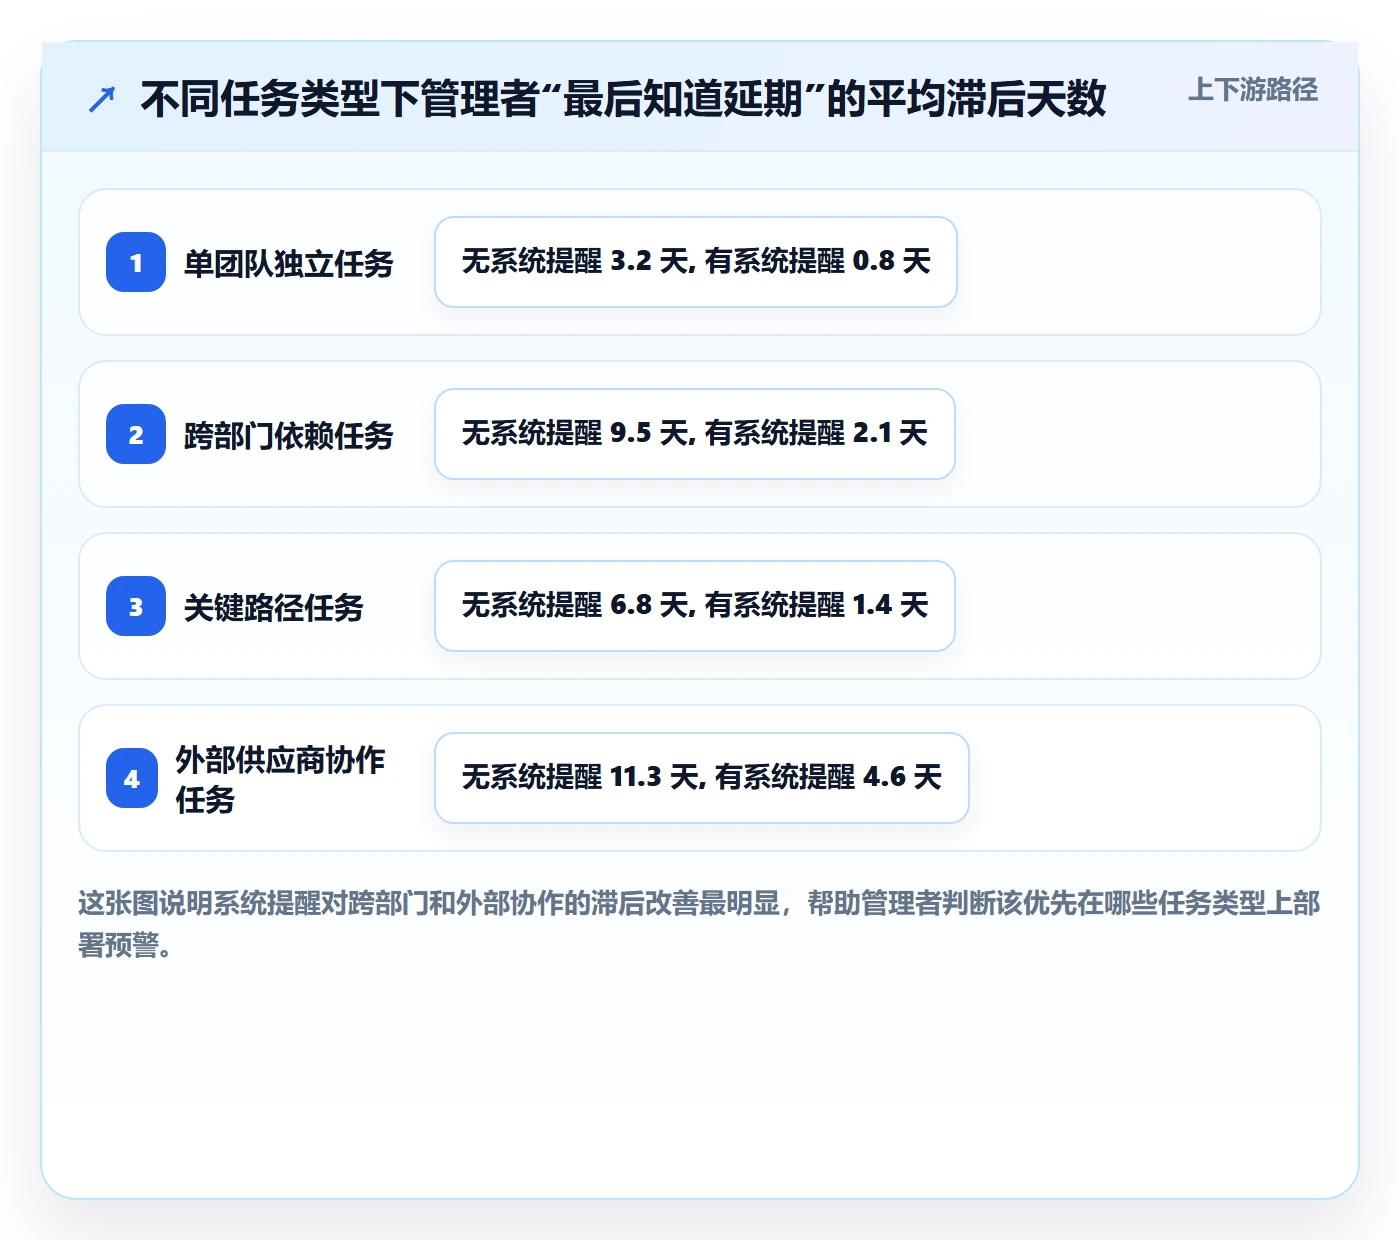Click the value box 无系统提醒 9.5 天, 有系统提醒 2.1 天
The height and width of the screenshot is (1240, 1400).
695,434
